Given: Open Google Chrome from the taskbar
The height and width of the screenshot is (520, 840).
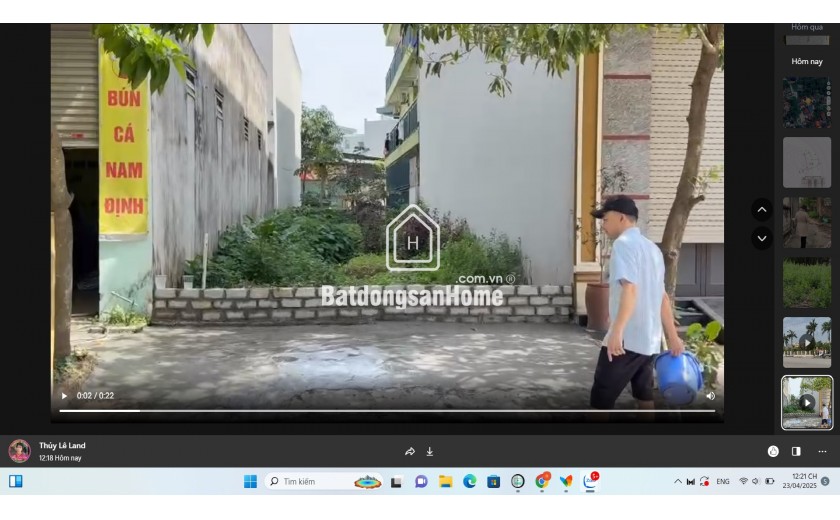Looking at the screenshot, I should [x=542, y=481].
